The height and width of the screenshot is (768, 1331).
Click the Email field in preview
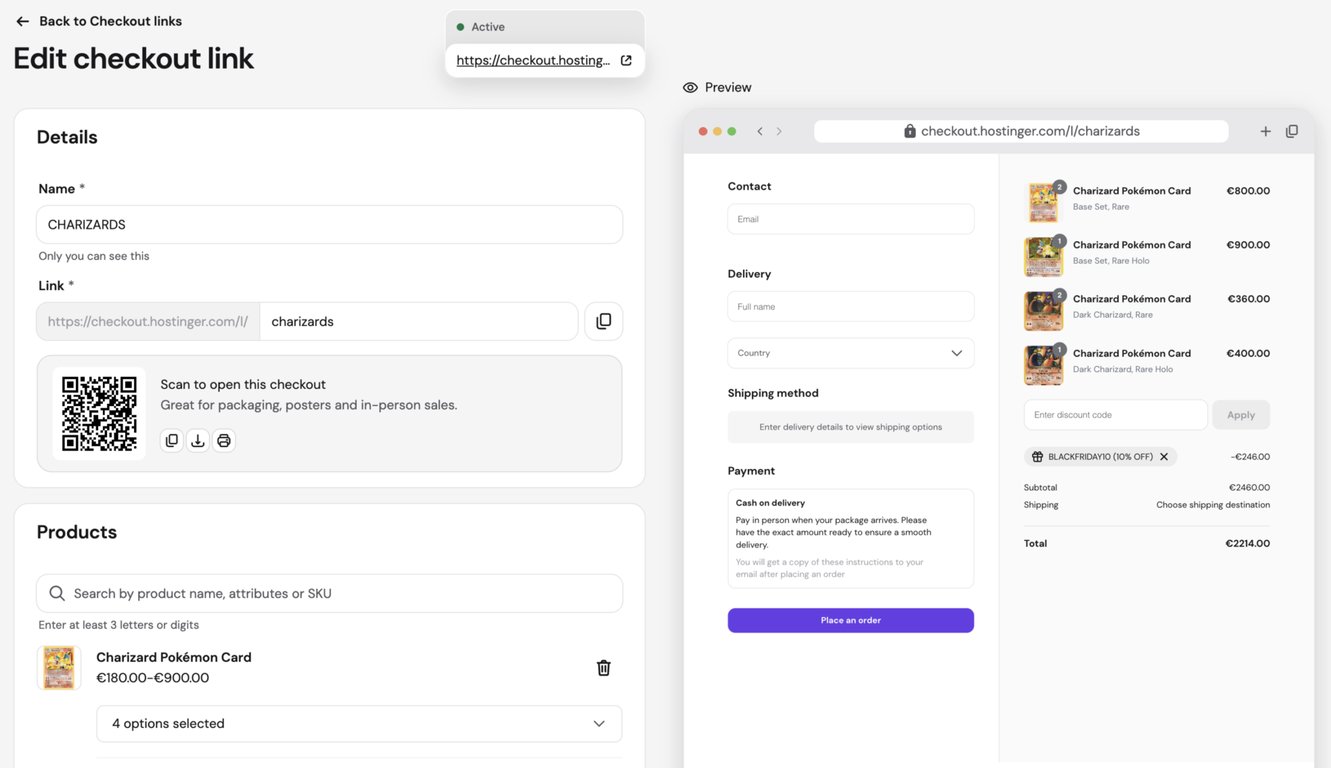point(851,219)
